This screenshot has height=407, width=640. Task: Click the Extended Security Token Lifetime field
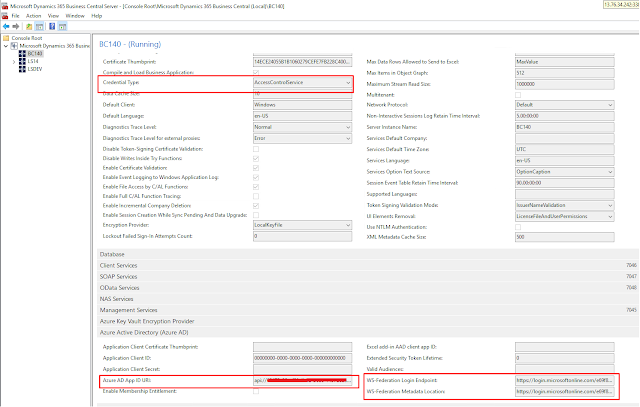(564, 358)
